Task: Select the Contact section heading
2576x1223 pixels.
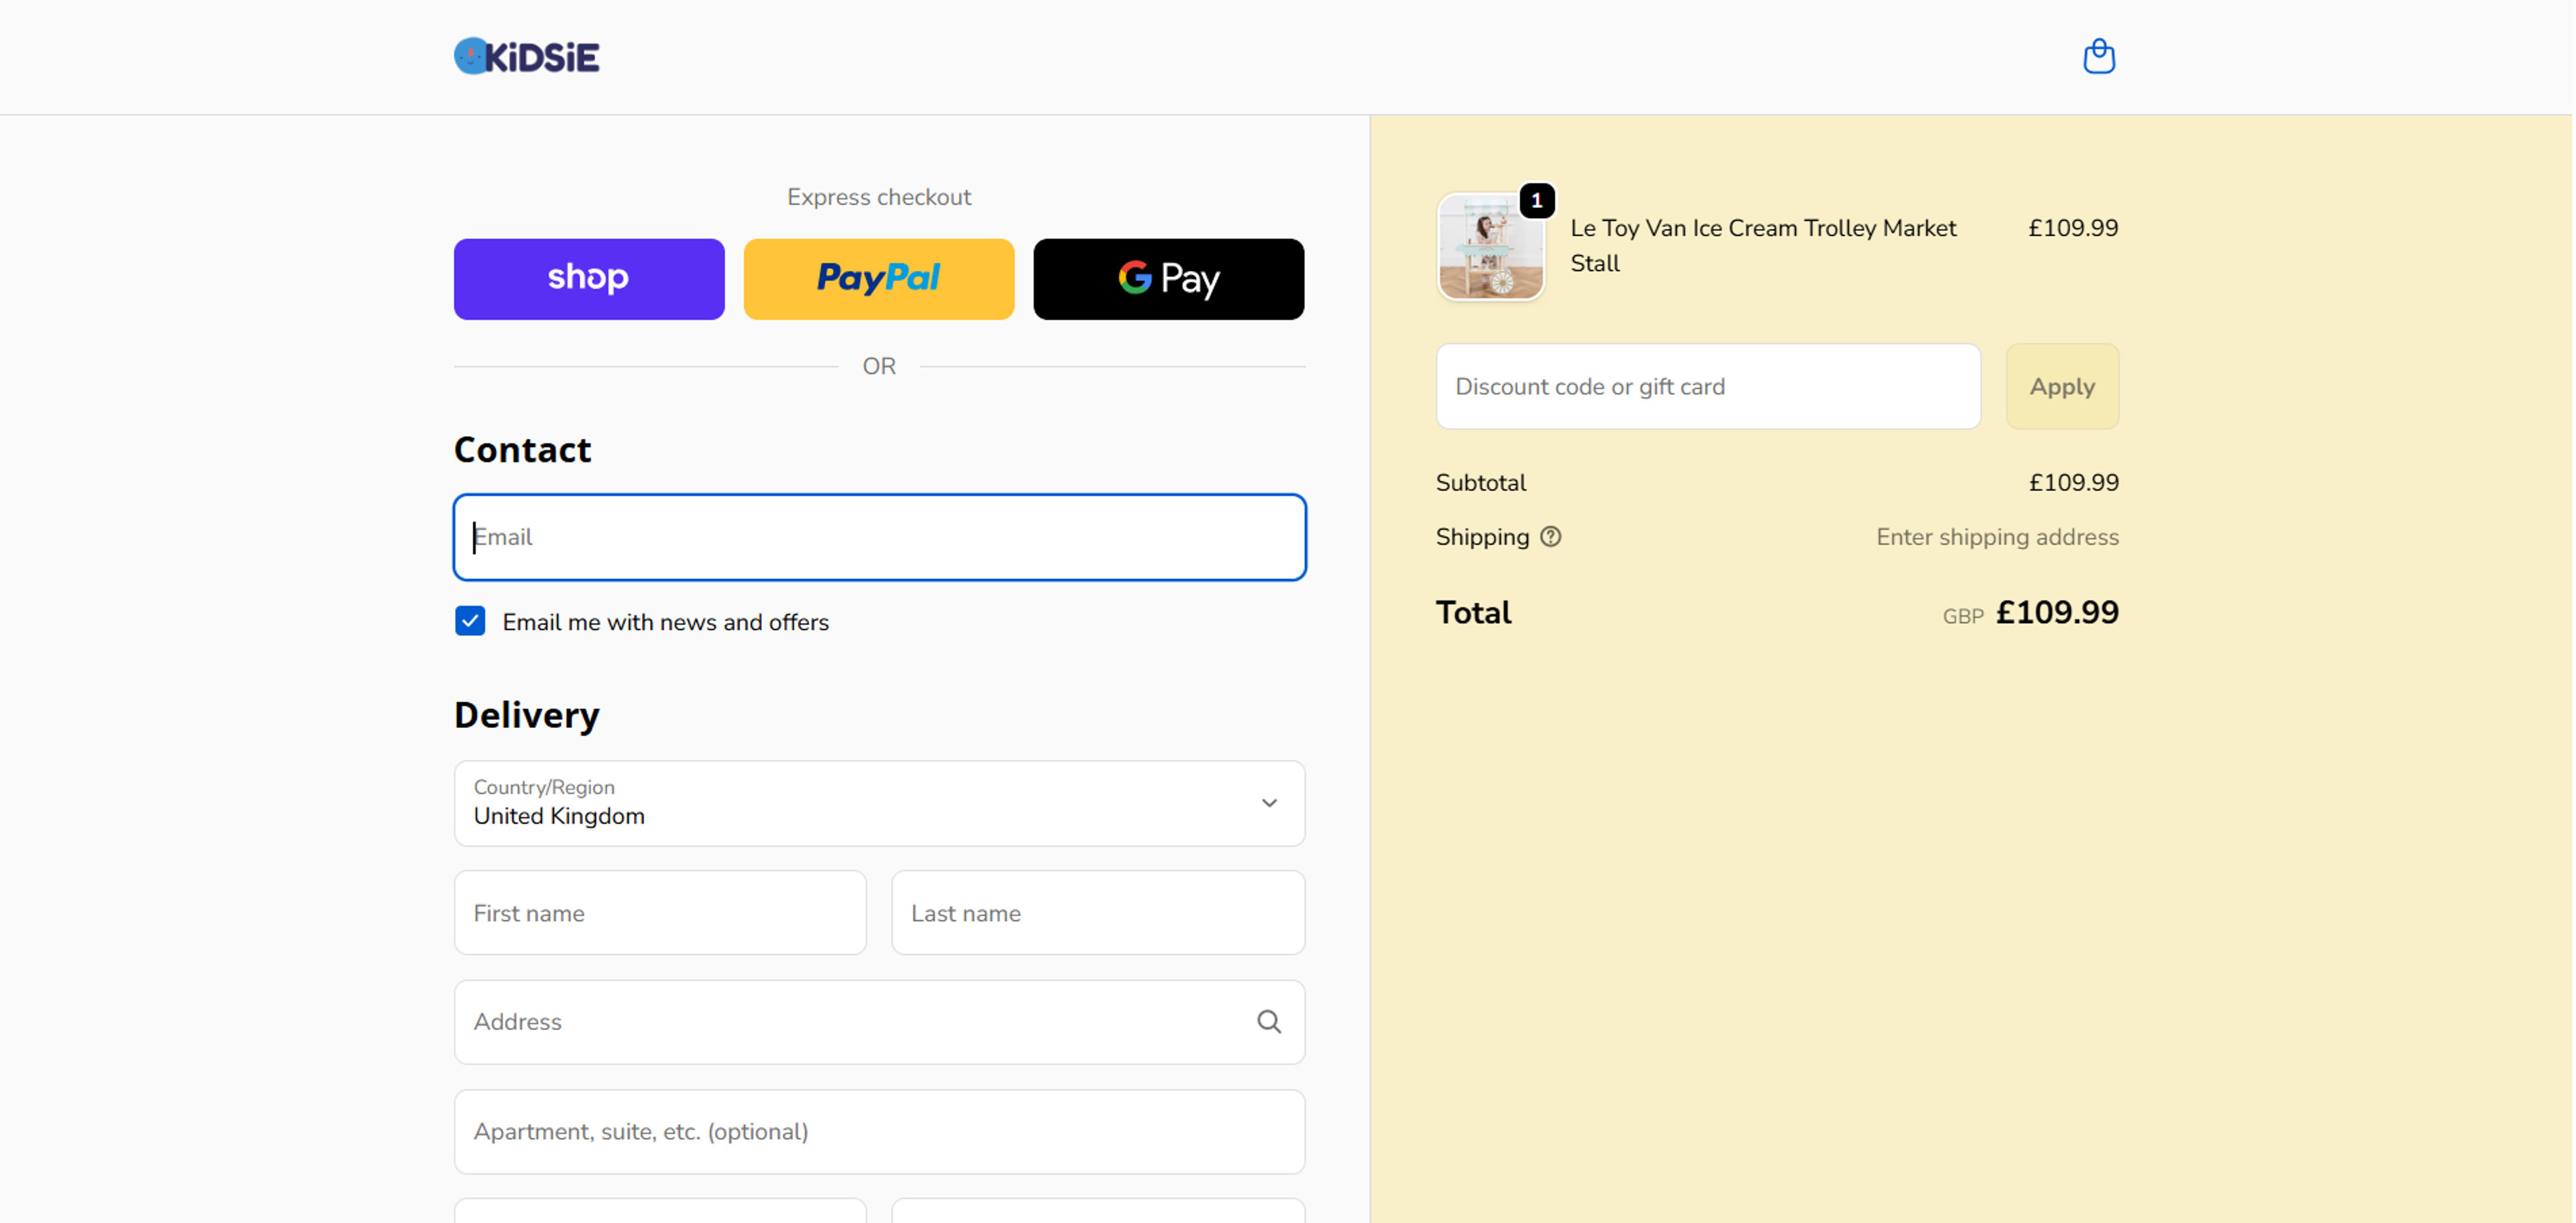Action: point(522,449)
